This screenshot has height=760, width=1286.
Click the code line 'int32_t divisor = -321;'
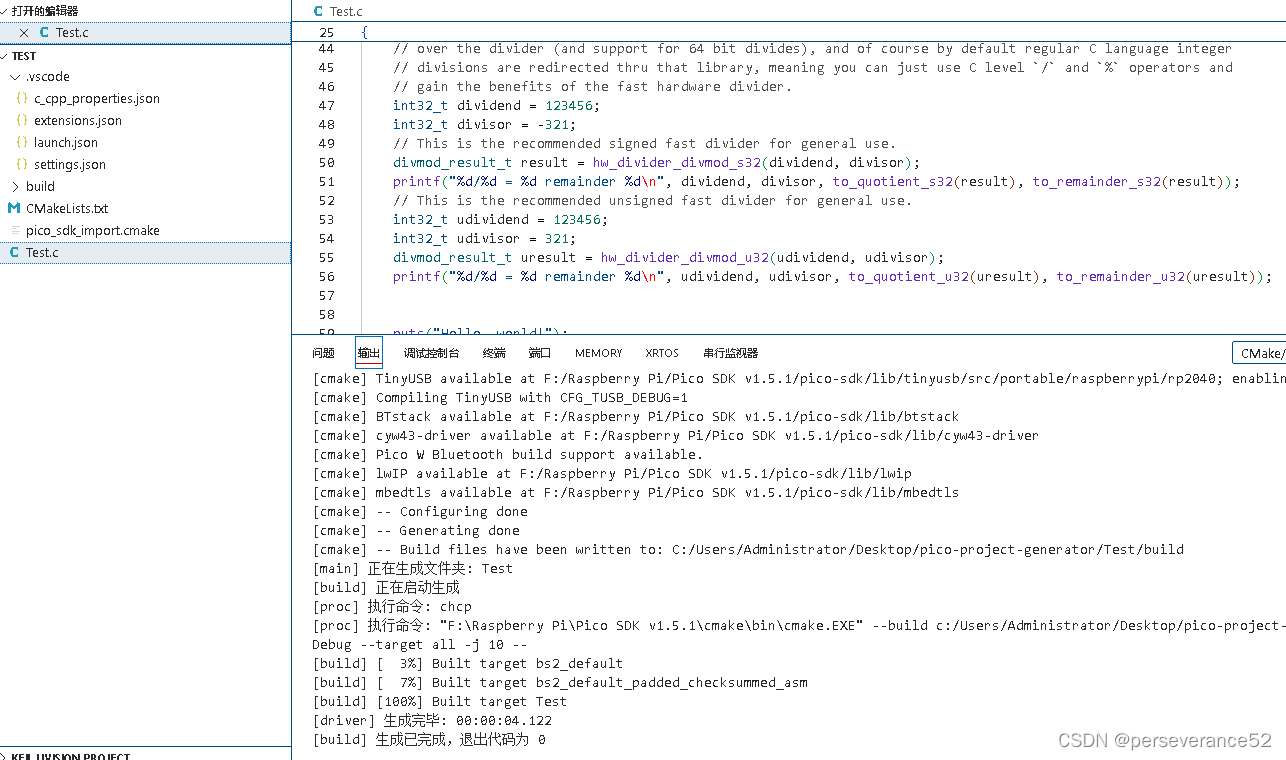coord(484,125)
